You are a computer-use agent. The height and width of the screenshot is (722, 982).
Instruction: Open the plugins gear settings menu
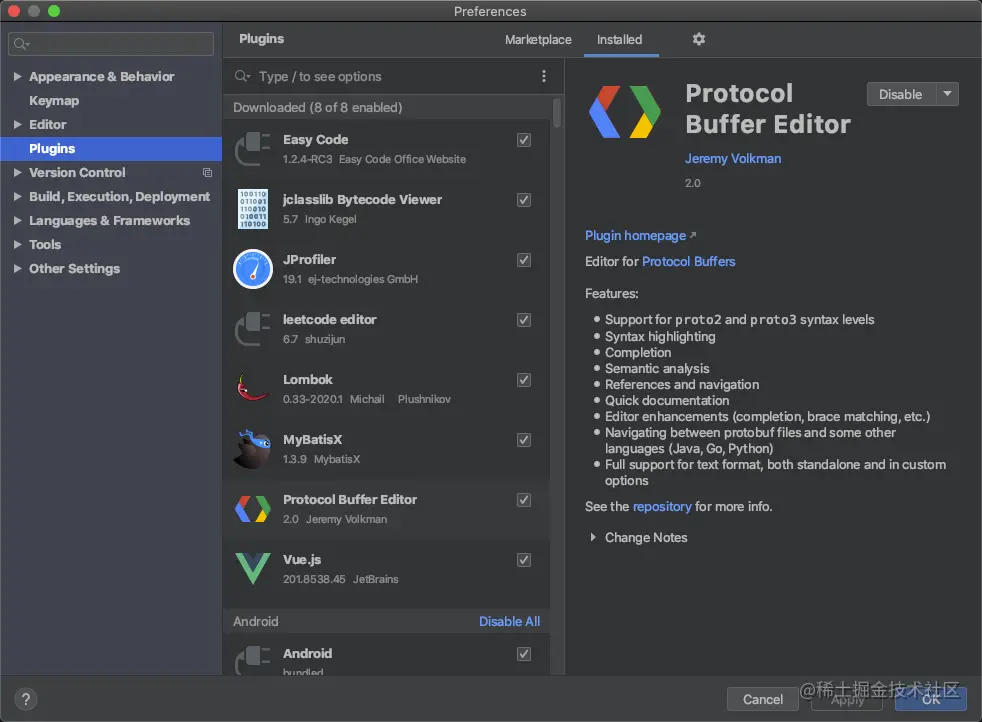click(699, 39)
